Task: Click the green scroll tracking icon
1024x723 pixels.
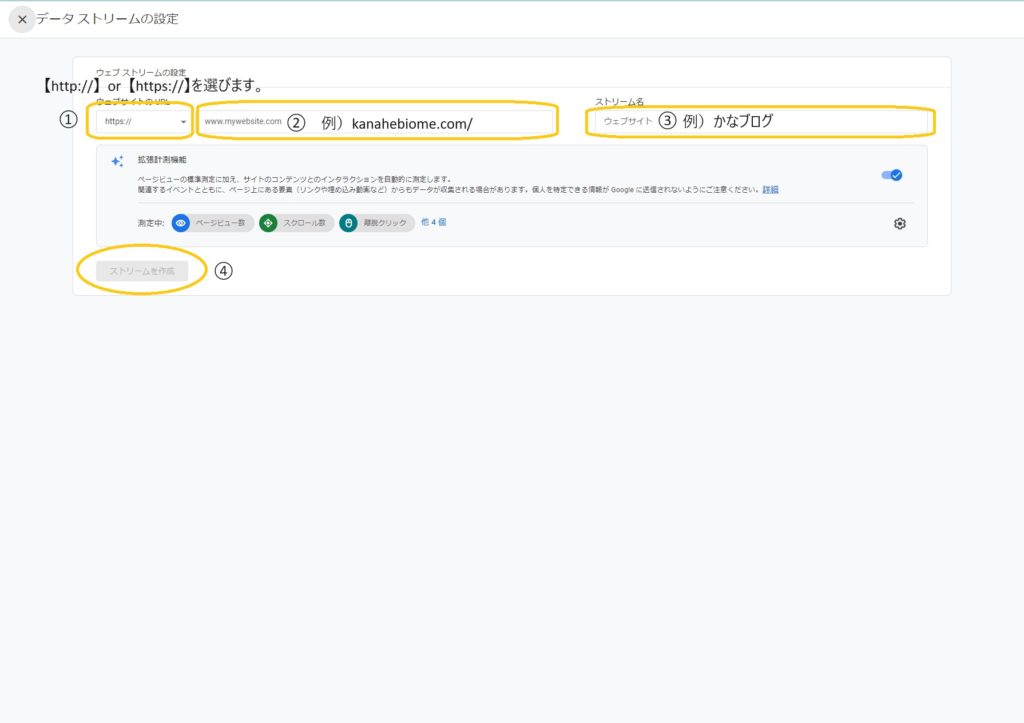Action: [x=268, y=223]
